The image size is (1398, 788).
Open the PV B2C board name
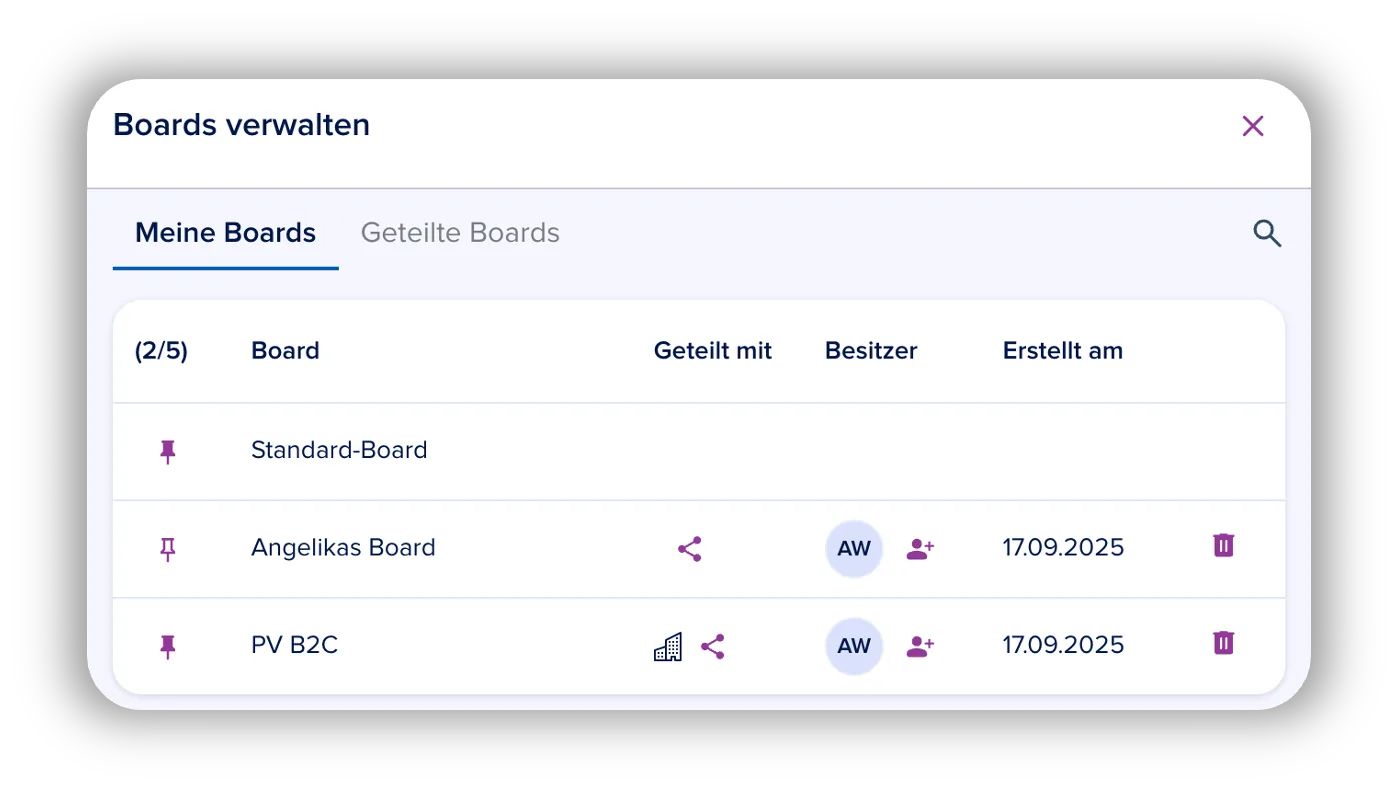pos(295,645)
